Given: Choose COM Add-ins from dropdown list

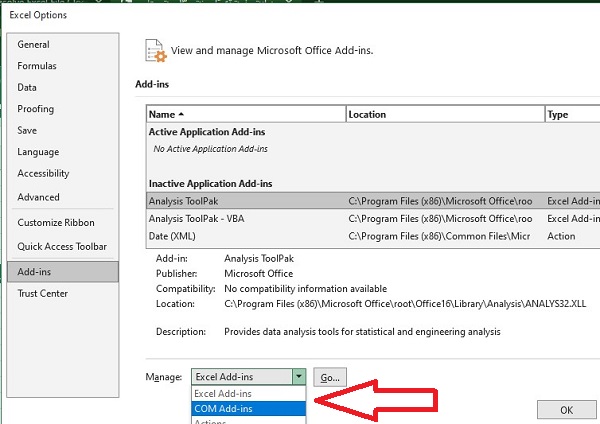Looking at the screenshot, I should tap(223, 408).
